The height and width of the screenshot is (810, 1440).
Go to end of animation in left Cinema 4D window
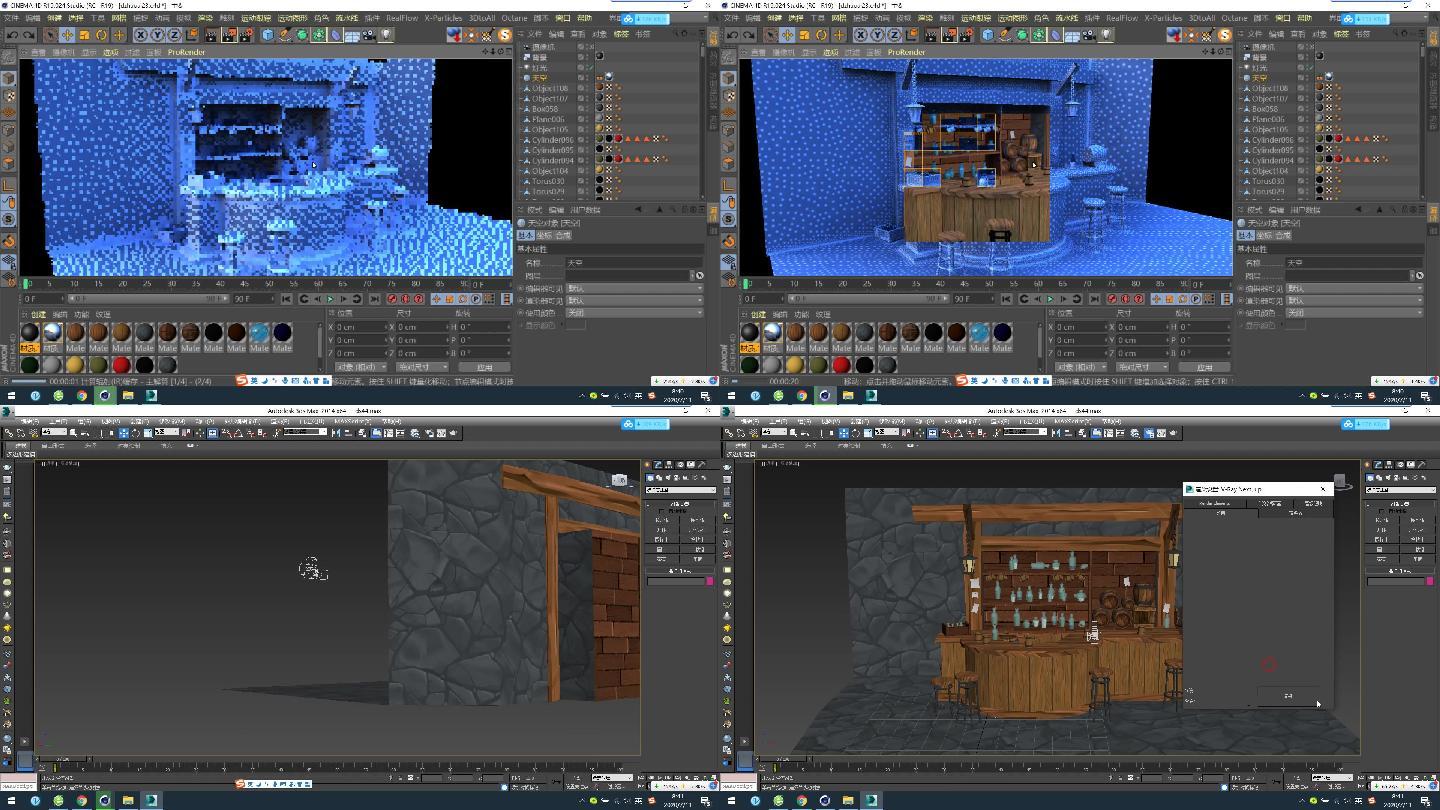pos(374,299)
